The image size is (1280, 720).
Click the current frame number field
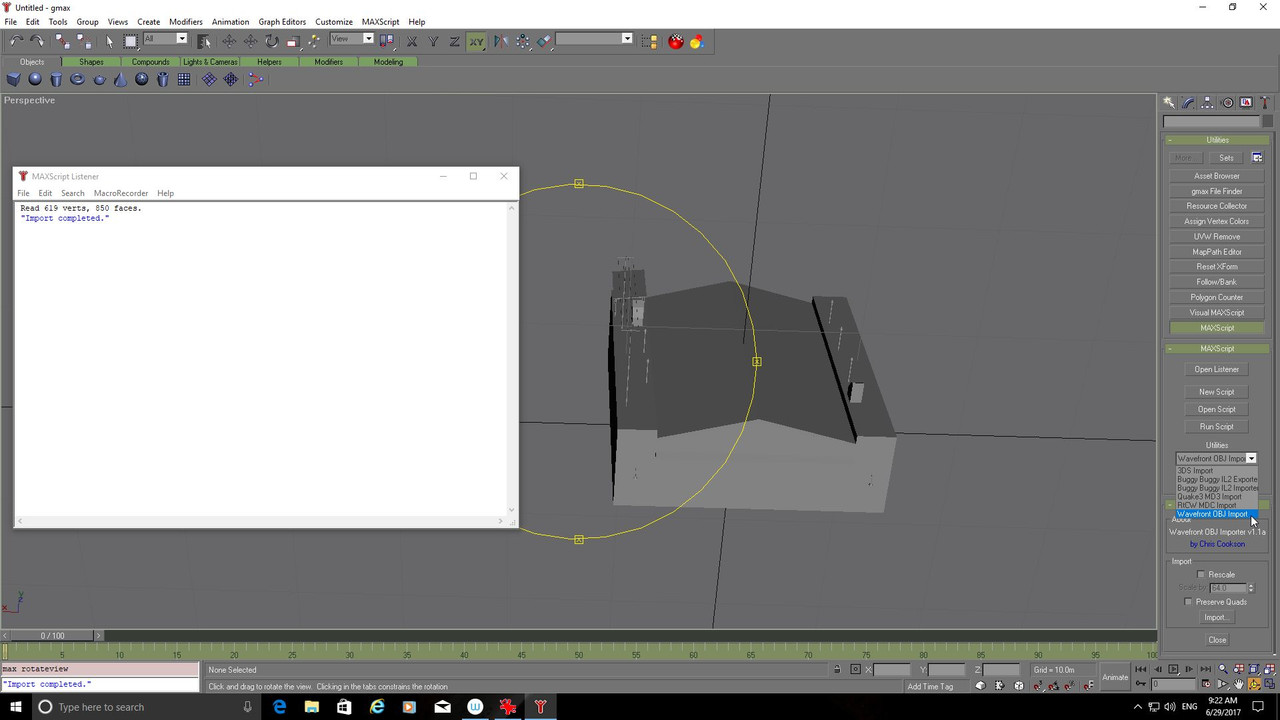[1174, 685]
